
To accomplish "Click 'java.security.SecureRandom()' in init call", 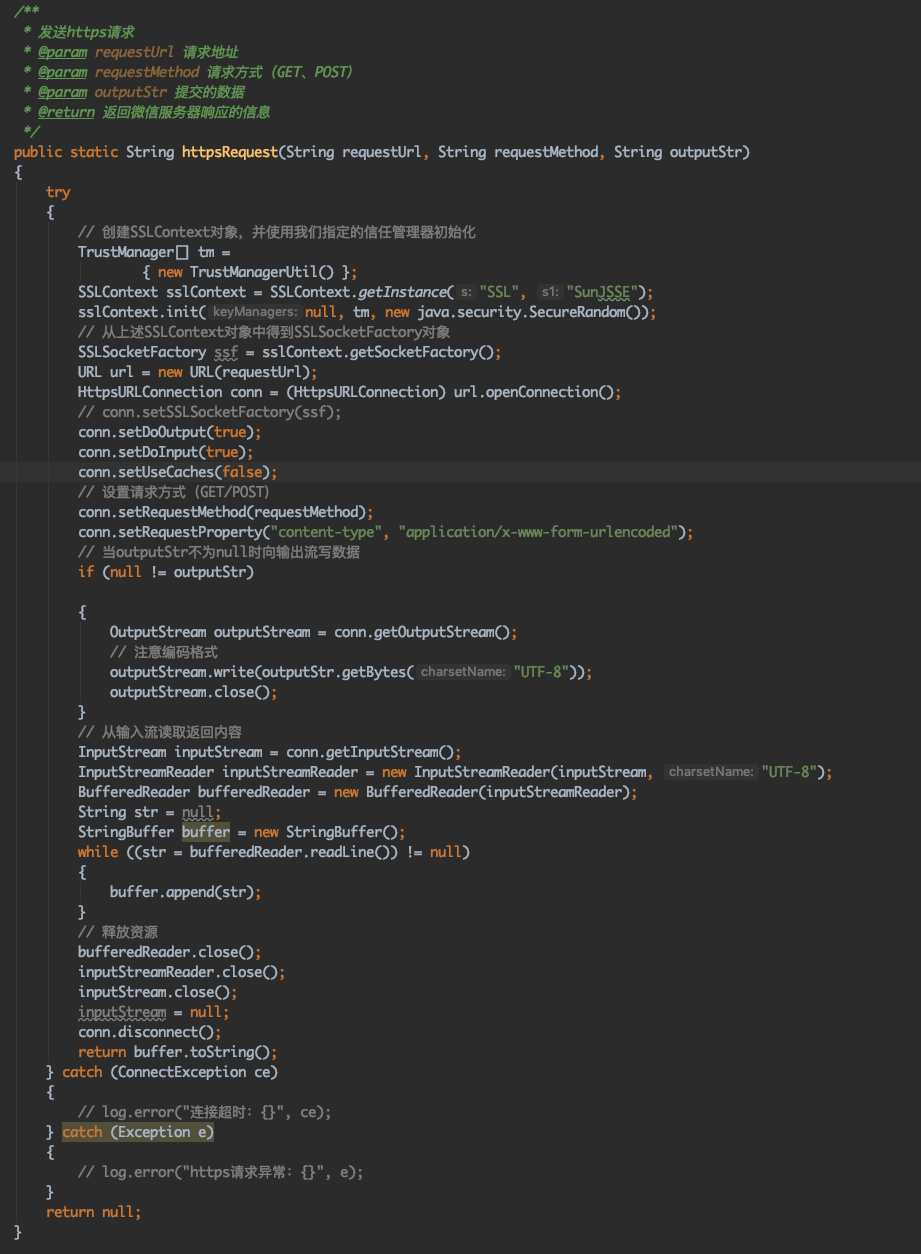I will [x=535, y=312].
